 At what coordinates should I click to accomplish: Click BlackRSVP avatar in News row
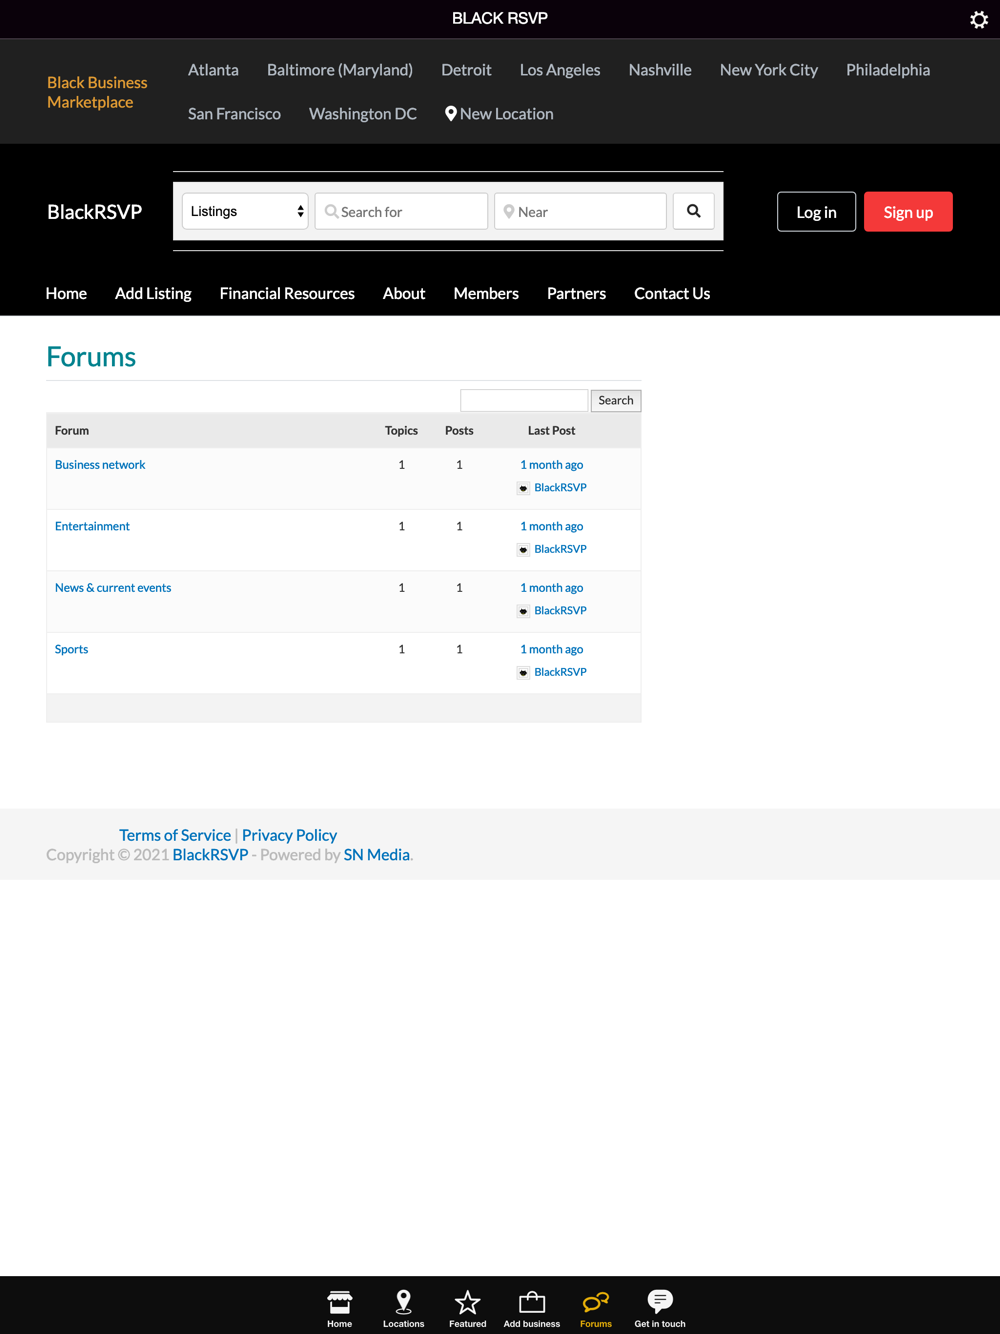(523, 611)
